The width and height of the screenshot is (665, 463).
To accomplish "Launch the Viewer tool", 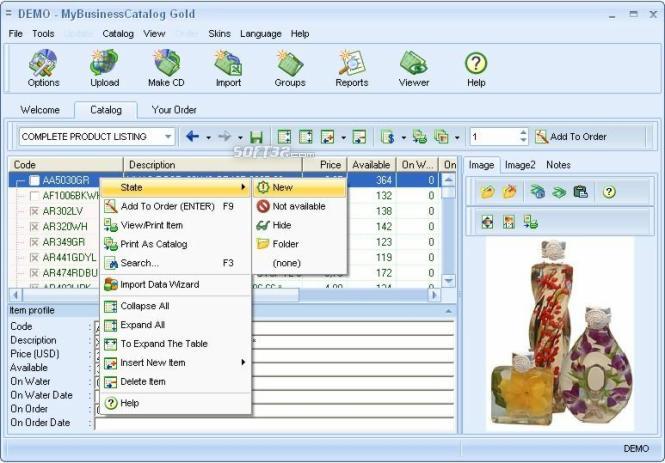I will tap(414, 68).
